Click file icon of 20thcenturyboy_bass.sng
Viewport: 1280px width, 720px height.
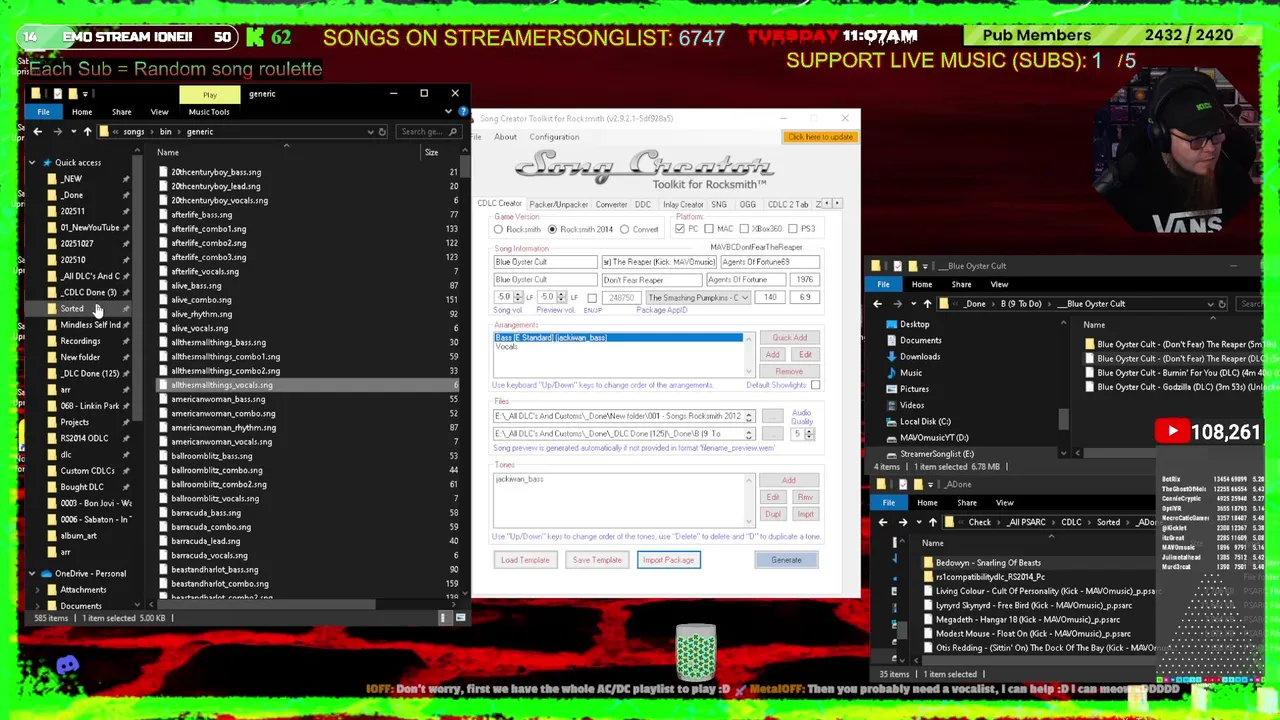(163, 172)
